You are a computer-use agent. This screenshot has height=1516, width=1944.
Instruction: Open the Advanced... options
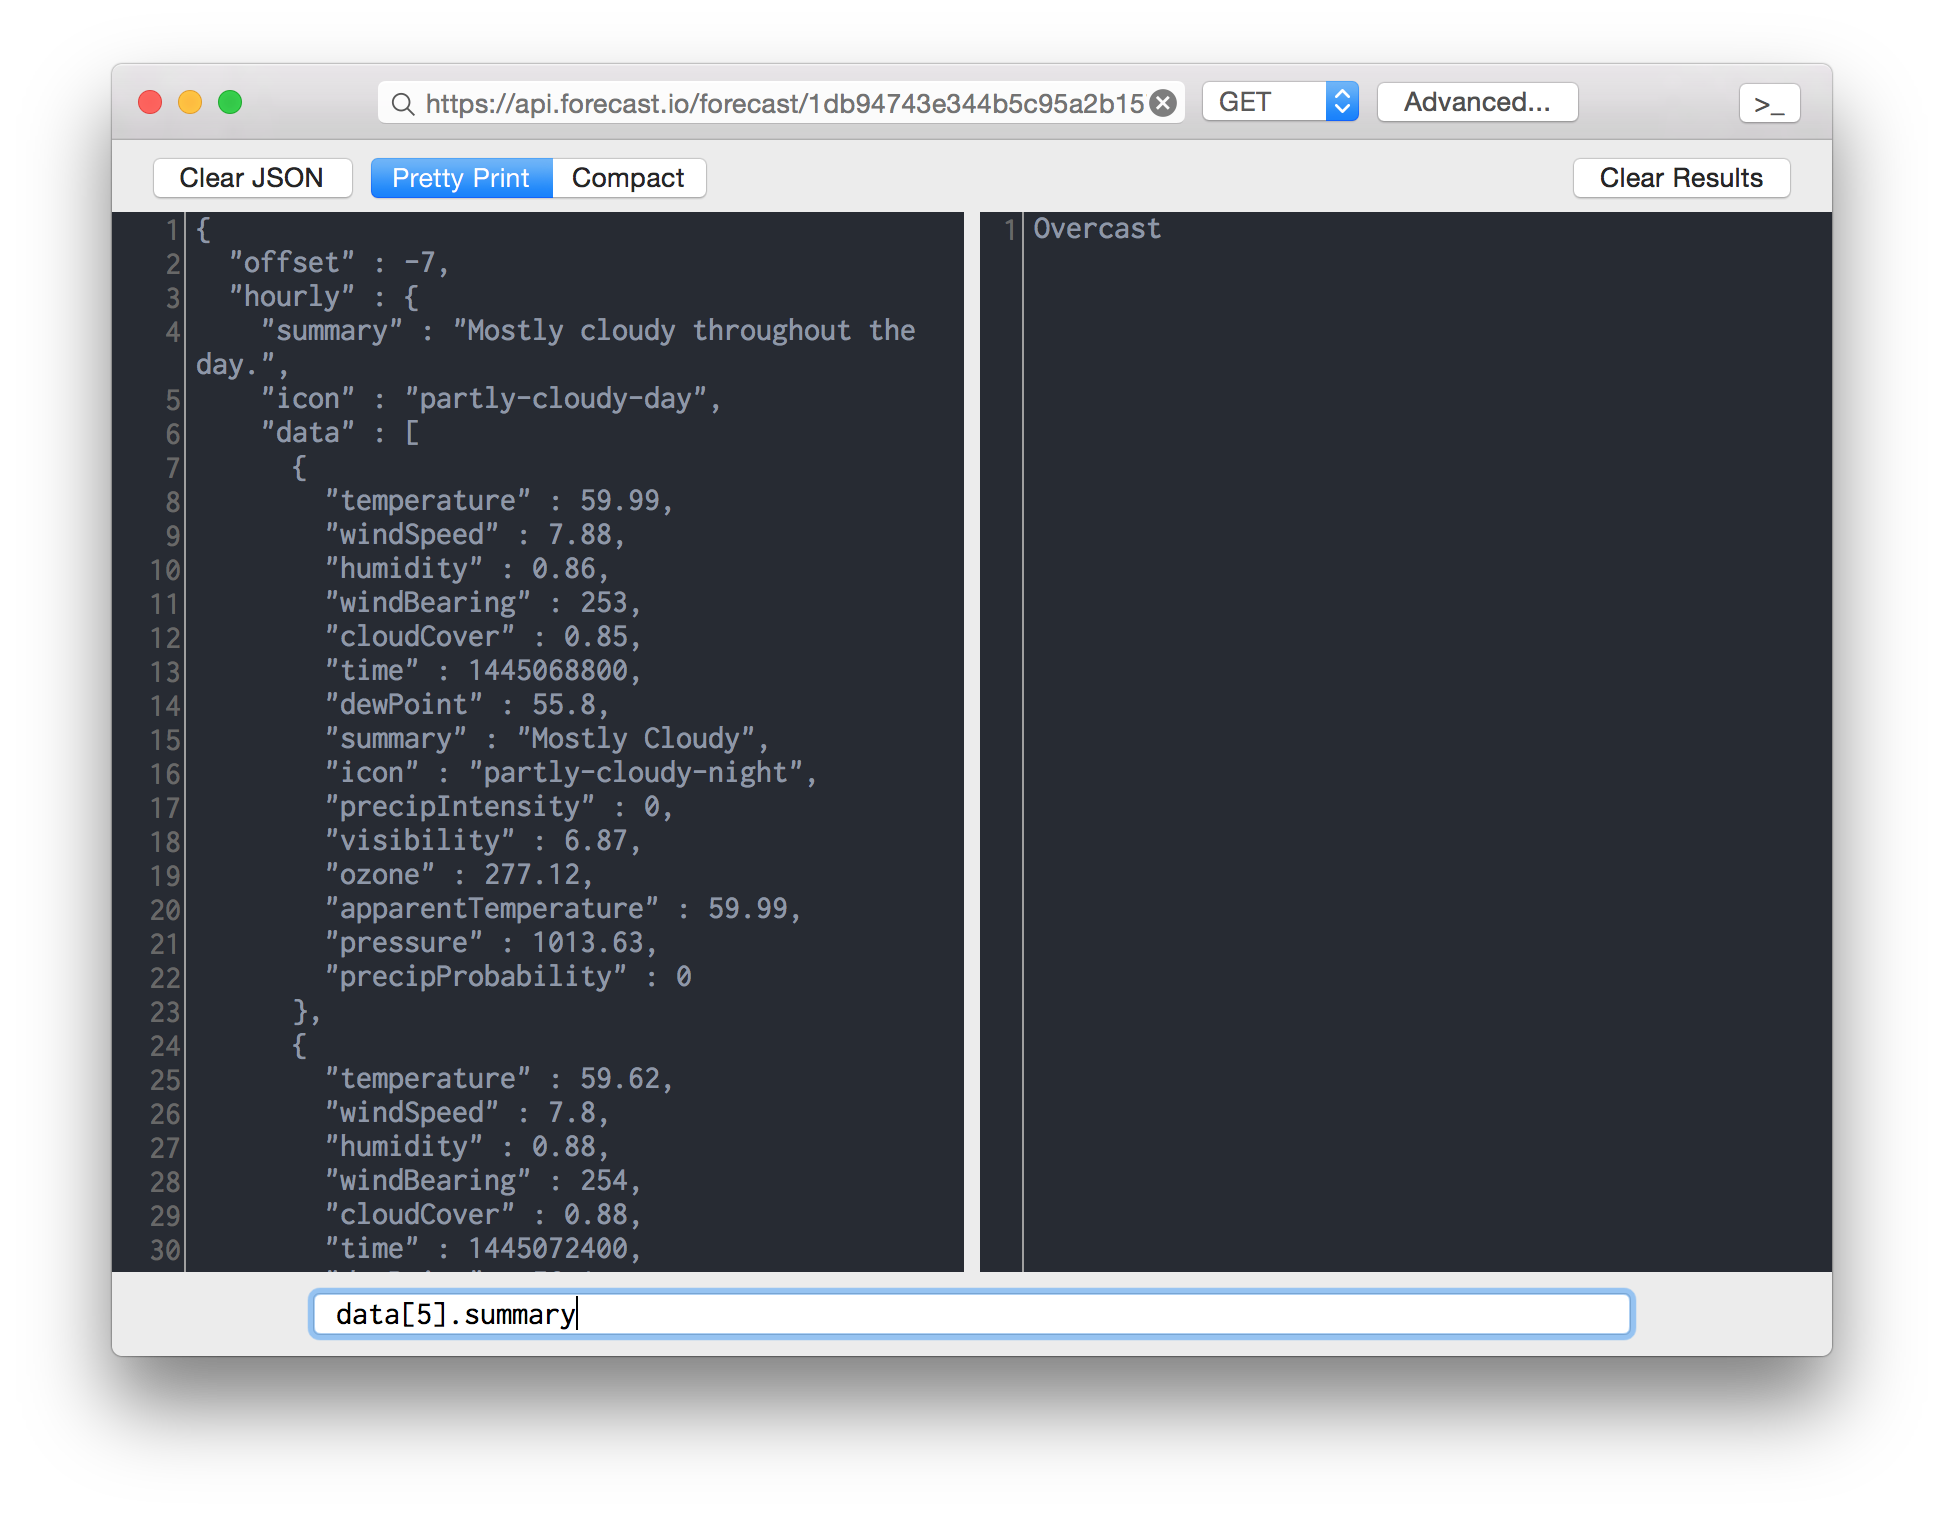pyautogui.click(x=1477, y=102)
